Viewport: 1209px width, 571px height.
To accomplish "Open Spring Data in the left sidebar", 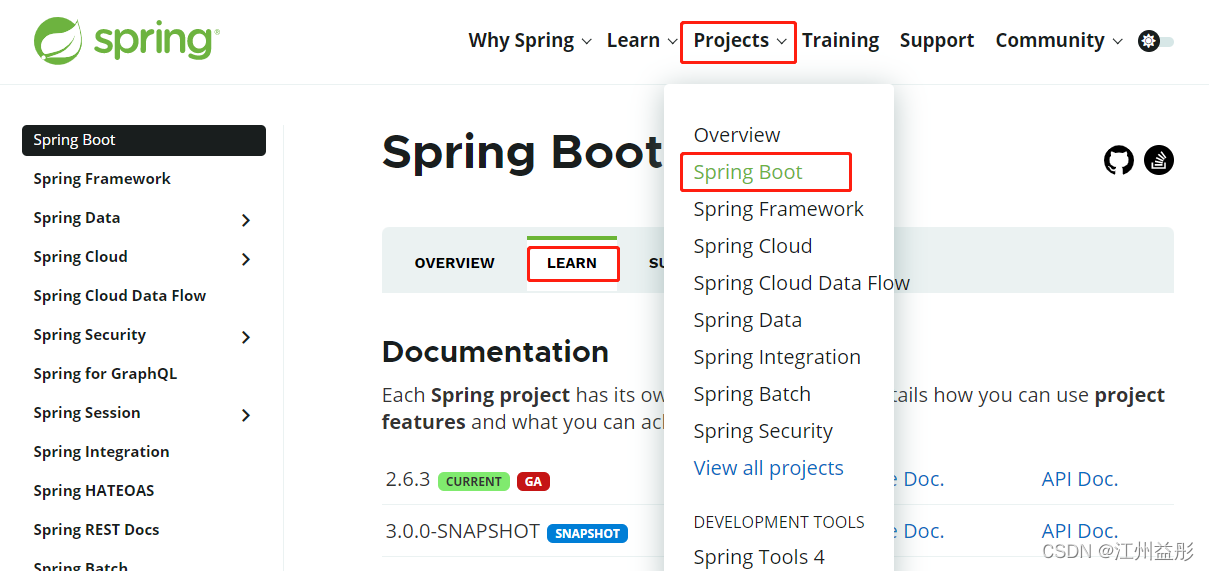I will tap(77, 218).
